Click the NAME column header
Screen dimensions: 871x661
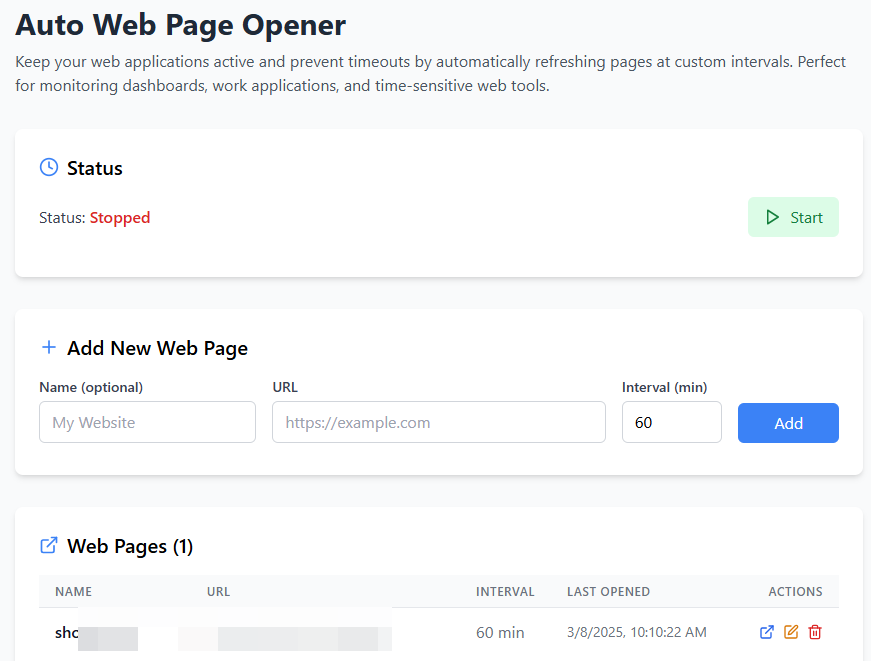(x=73, y=591)
